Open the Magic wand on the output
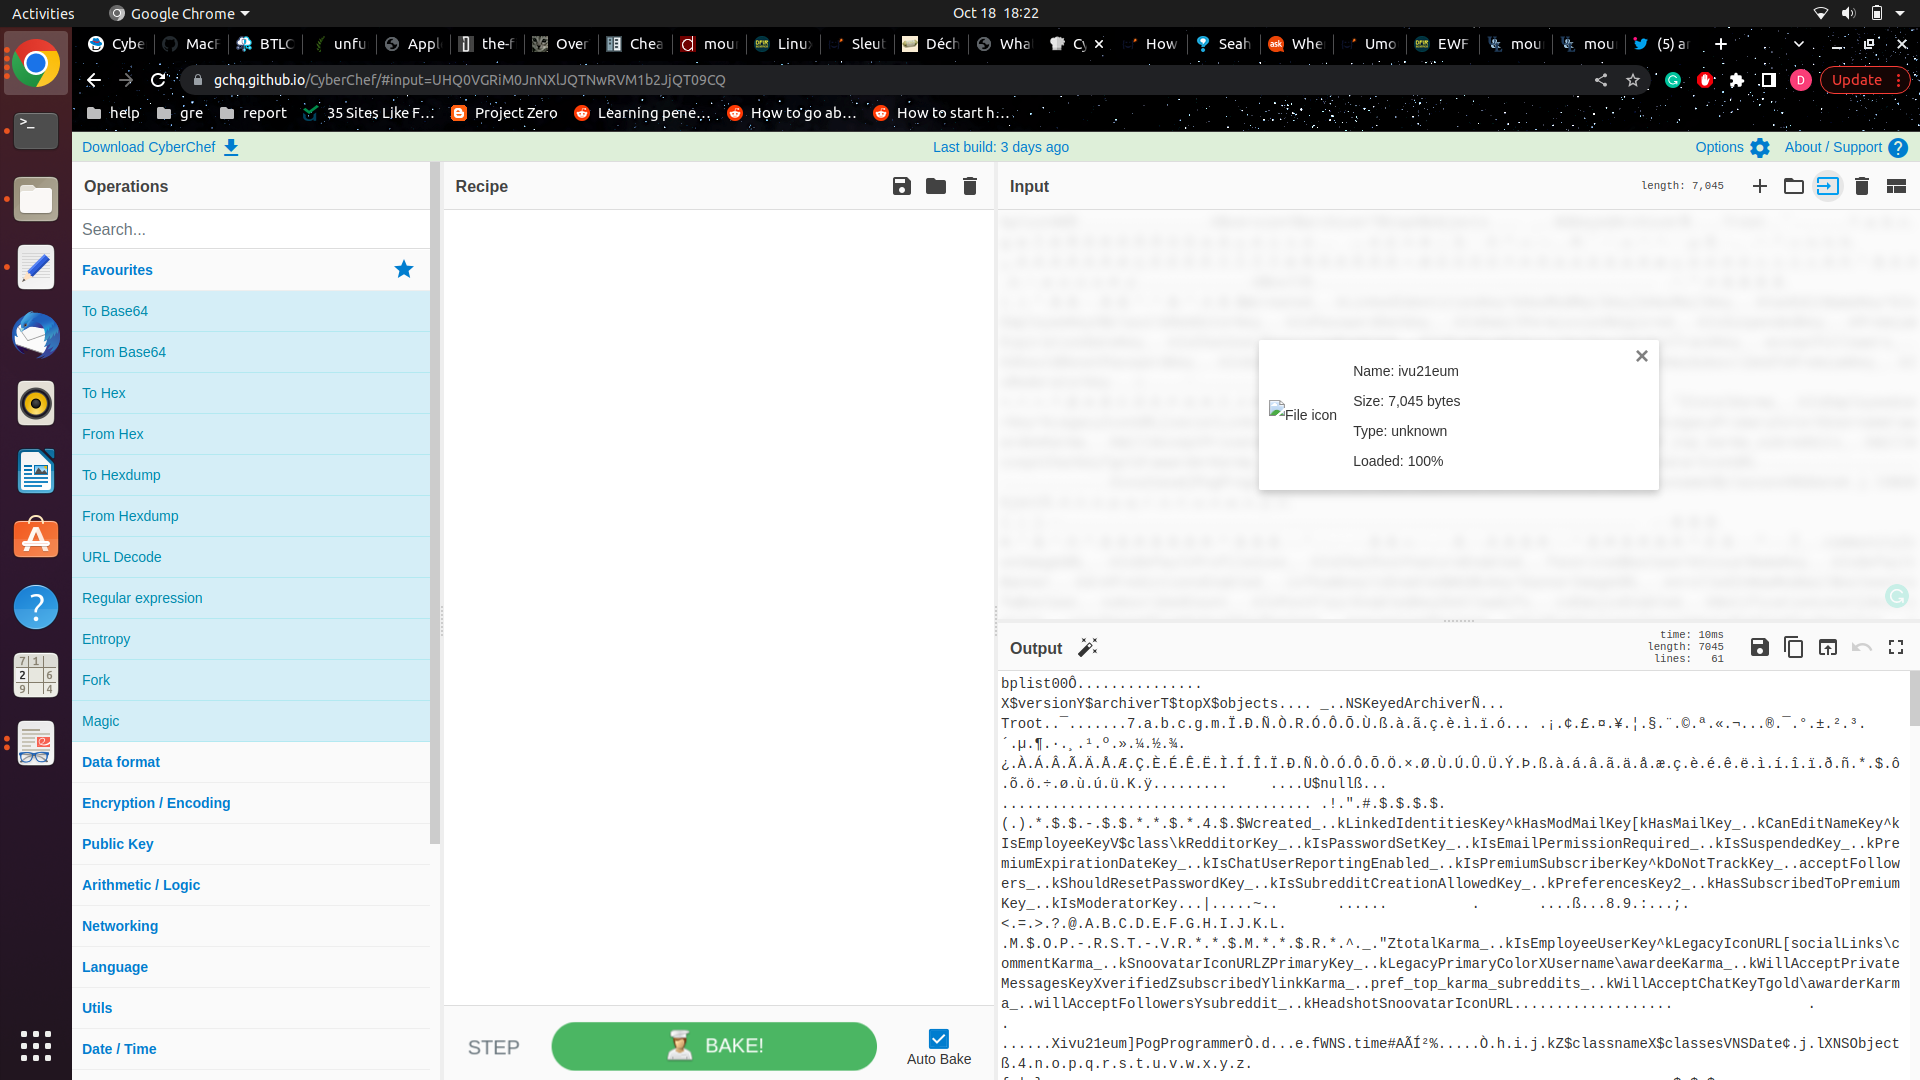Image resolution: width=1920 pixels, height=1080 pixels. [x=1088, y=647]
